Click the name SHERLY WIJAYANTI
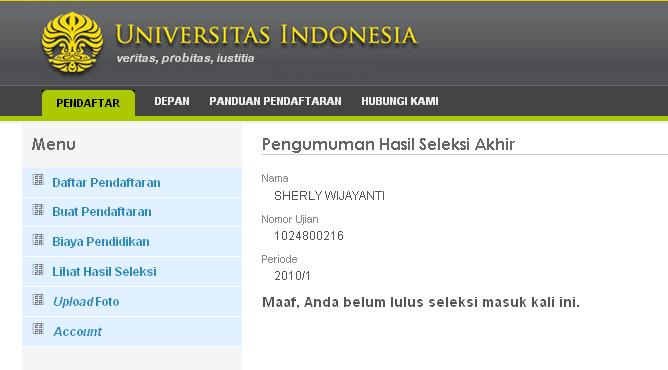Image resolution: width=668 pixels, height=370 pixels. (x=329, y=196)
